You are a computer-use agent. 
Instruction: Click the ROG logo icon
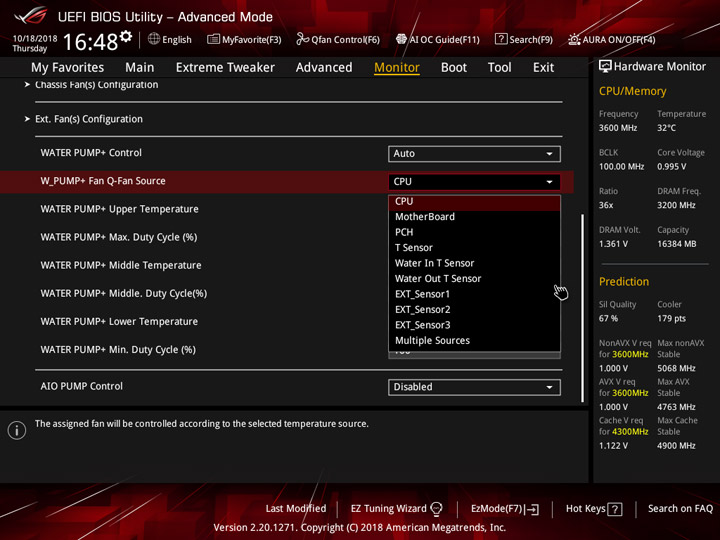[x=30, y=16]
